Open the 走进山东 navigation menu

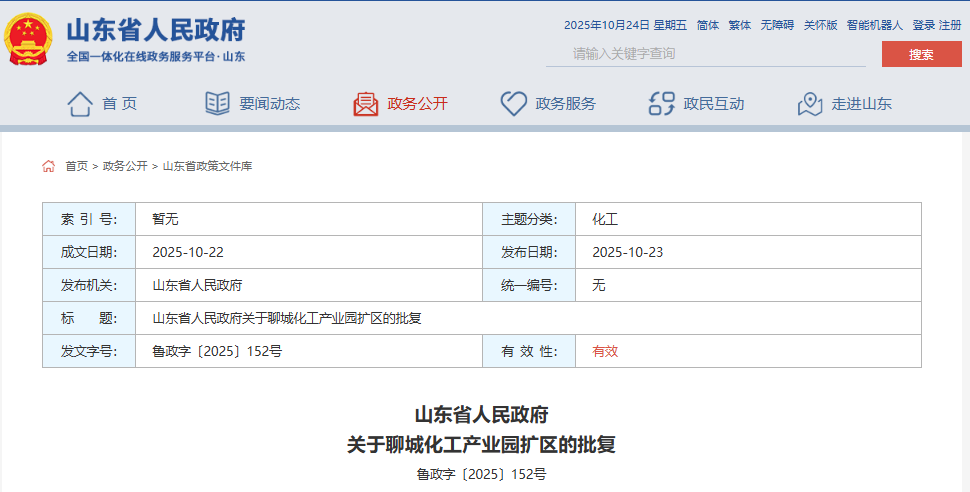(x=861, y=104)
